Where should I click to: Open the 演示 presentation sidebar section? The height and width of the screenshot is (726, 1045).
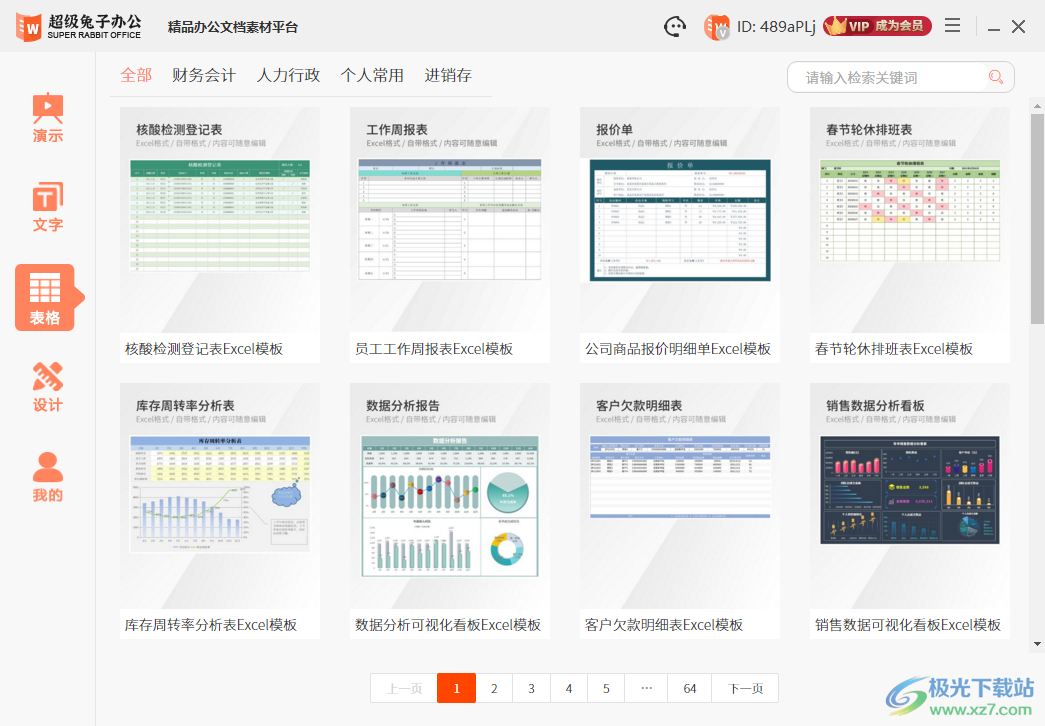(47, 118)
